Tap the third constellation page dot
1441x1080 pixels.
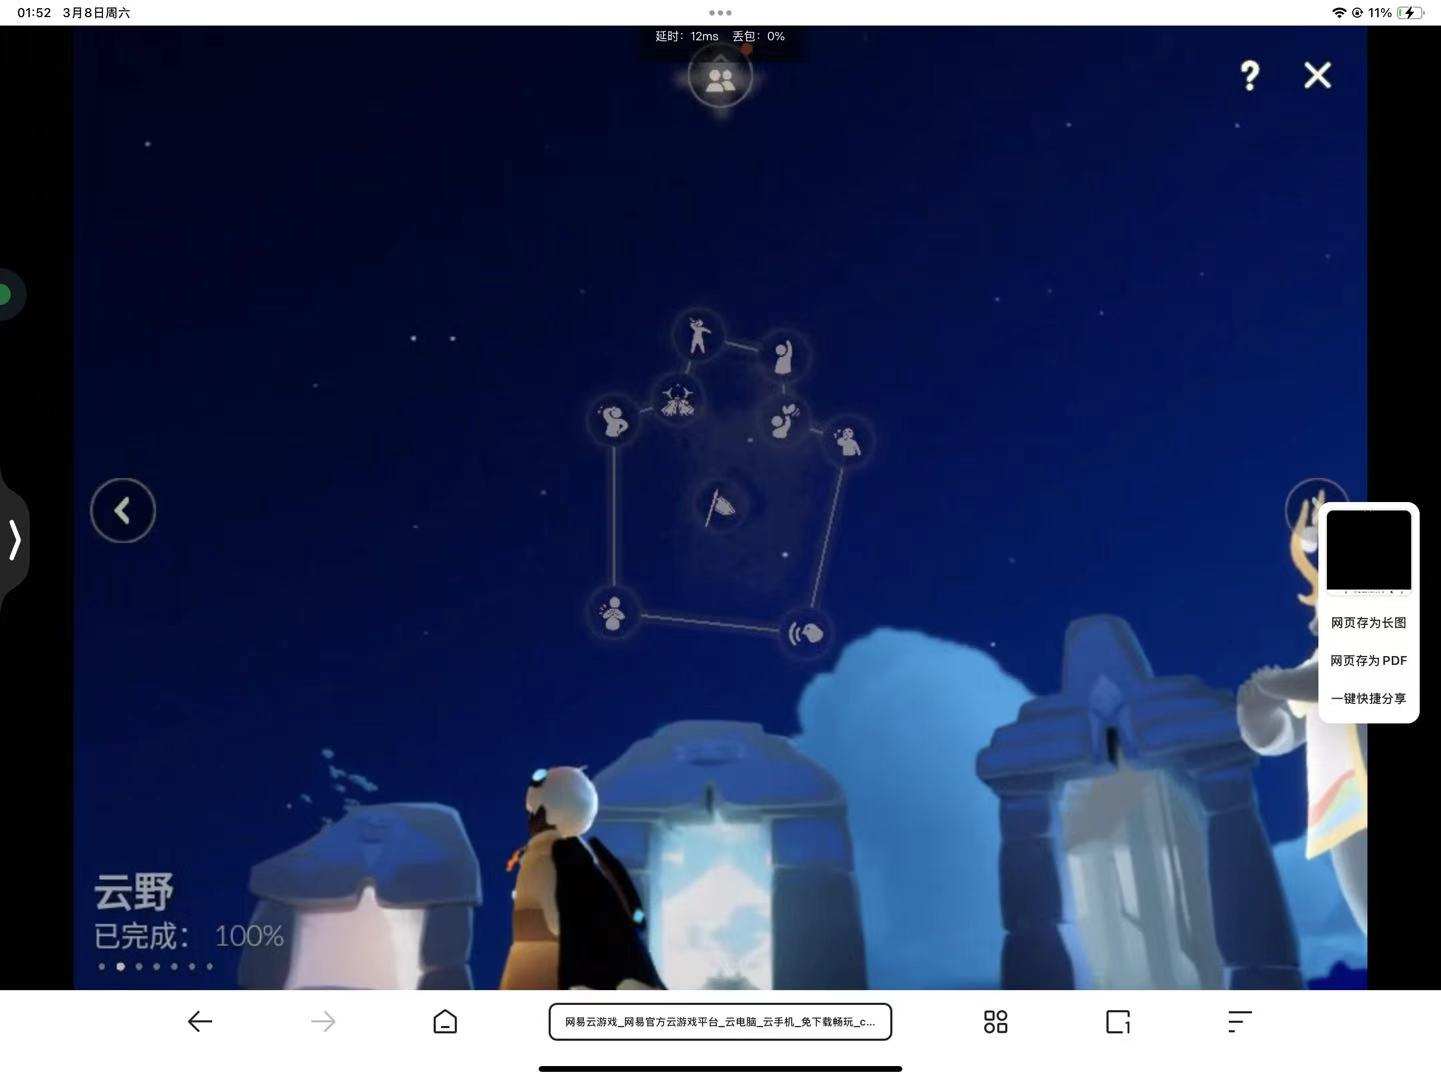coord(139,967)
